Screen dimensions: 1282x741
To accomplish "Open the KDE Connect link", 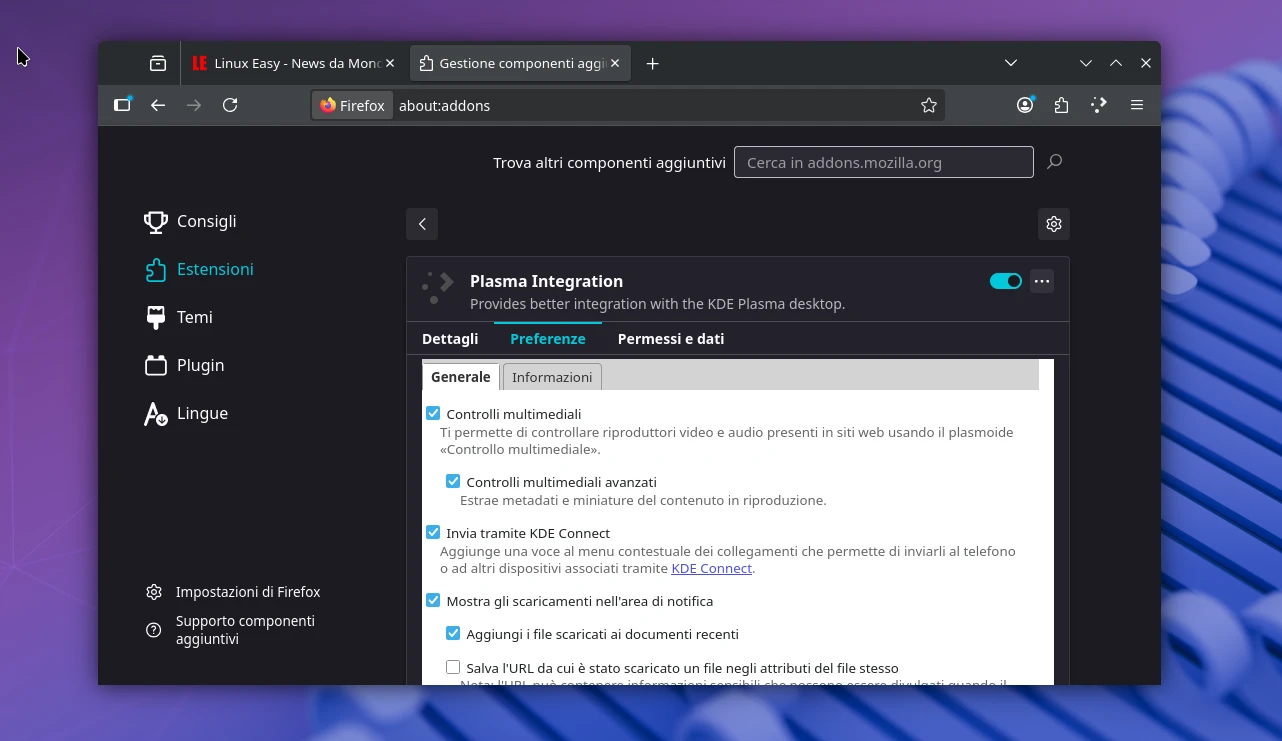I will pos(711,568).
